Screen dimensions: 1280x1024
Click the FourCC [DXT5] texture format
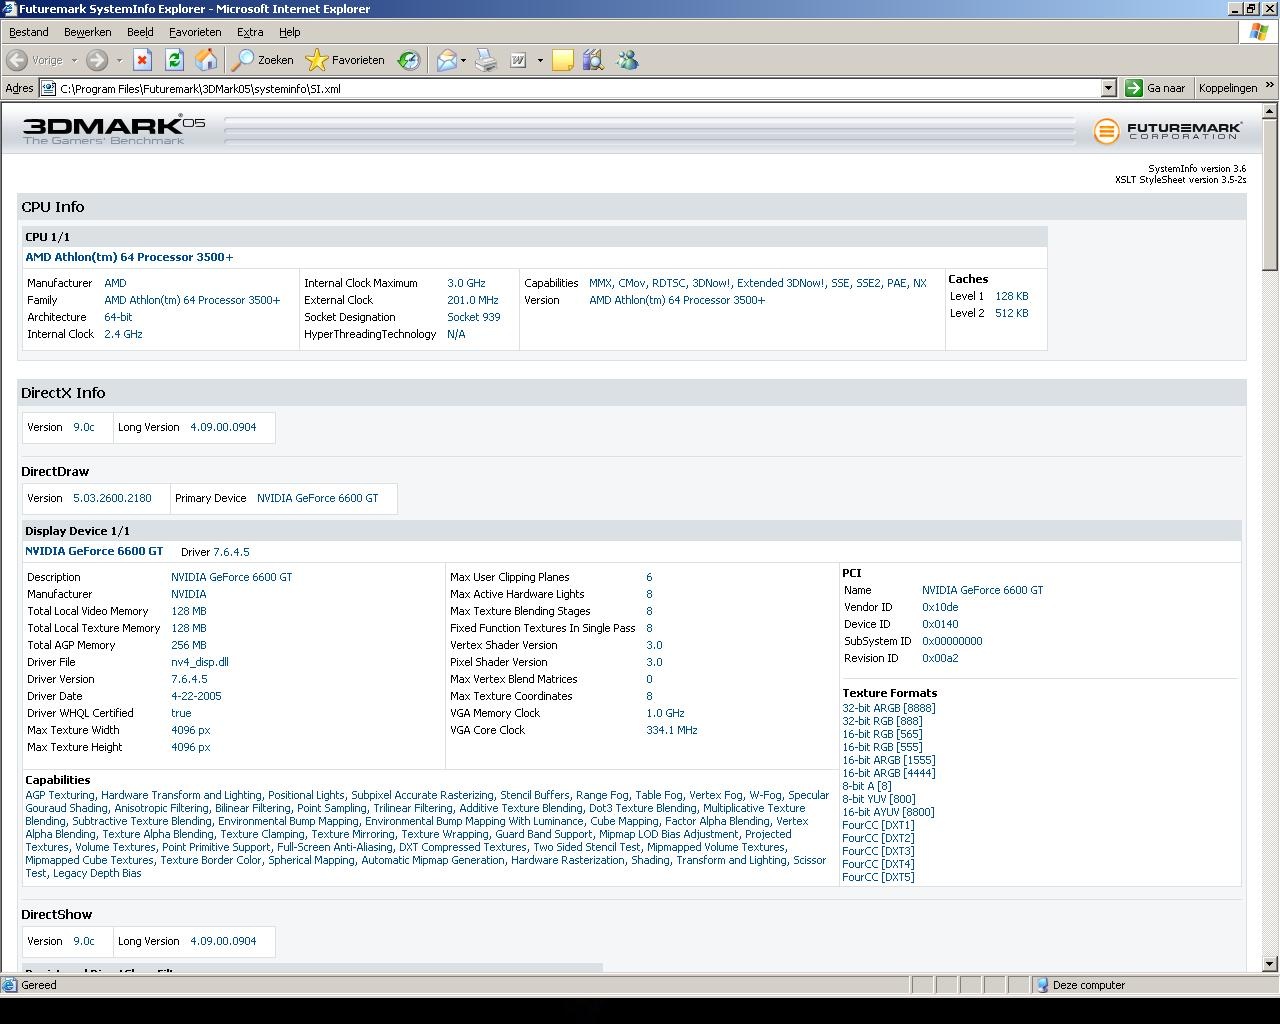coord(878,877)
